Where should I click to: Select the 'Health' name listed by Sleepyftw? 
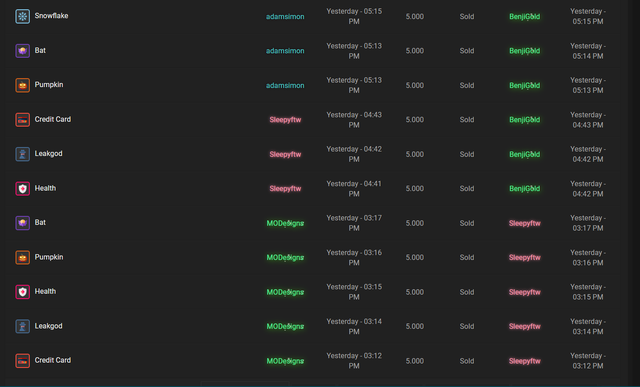(x=45, y=188)
